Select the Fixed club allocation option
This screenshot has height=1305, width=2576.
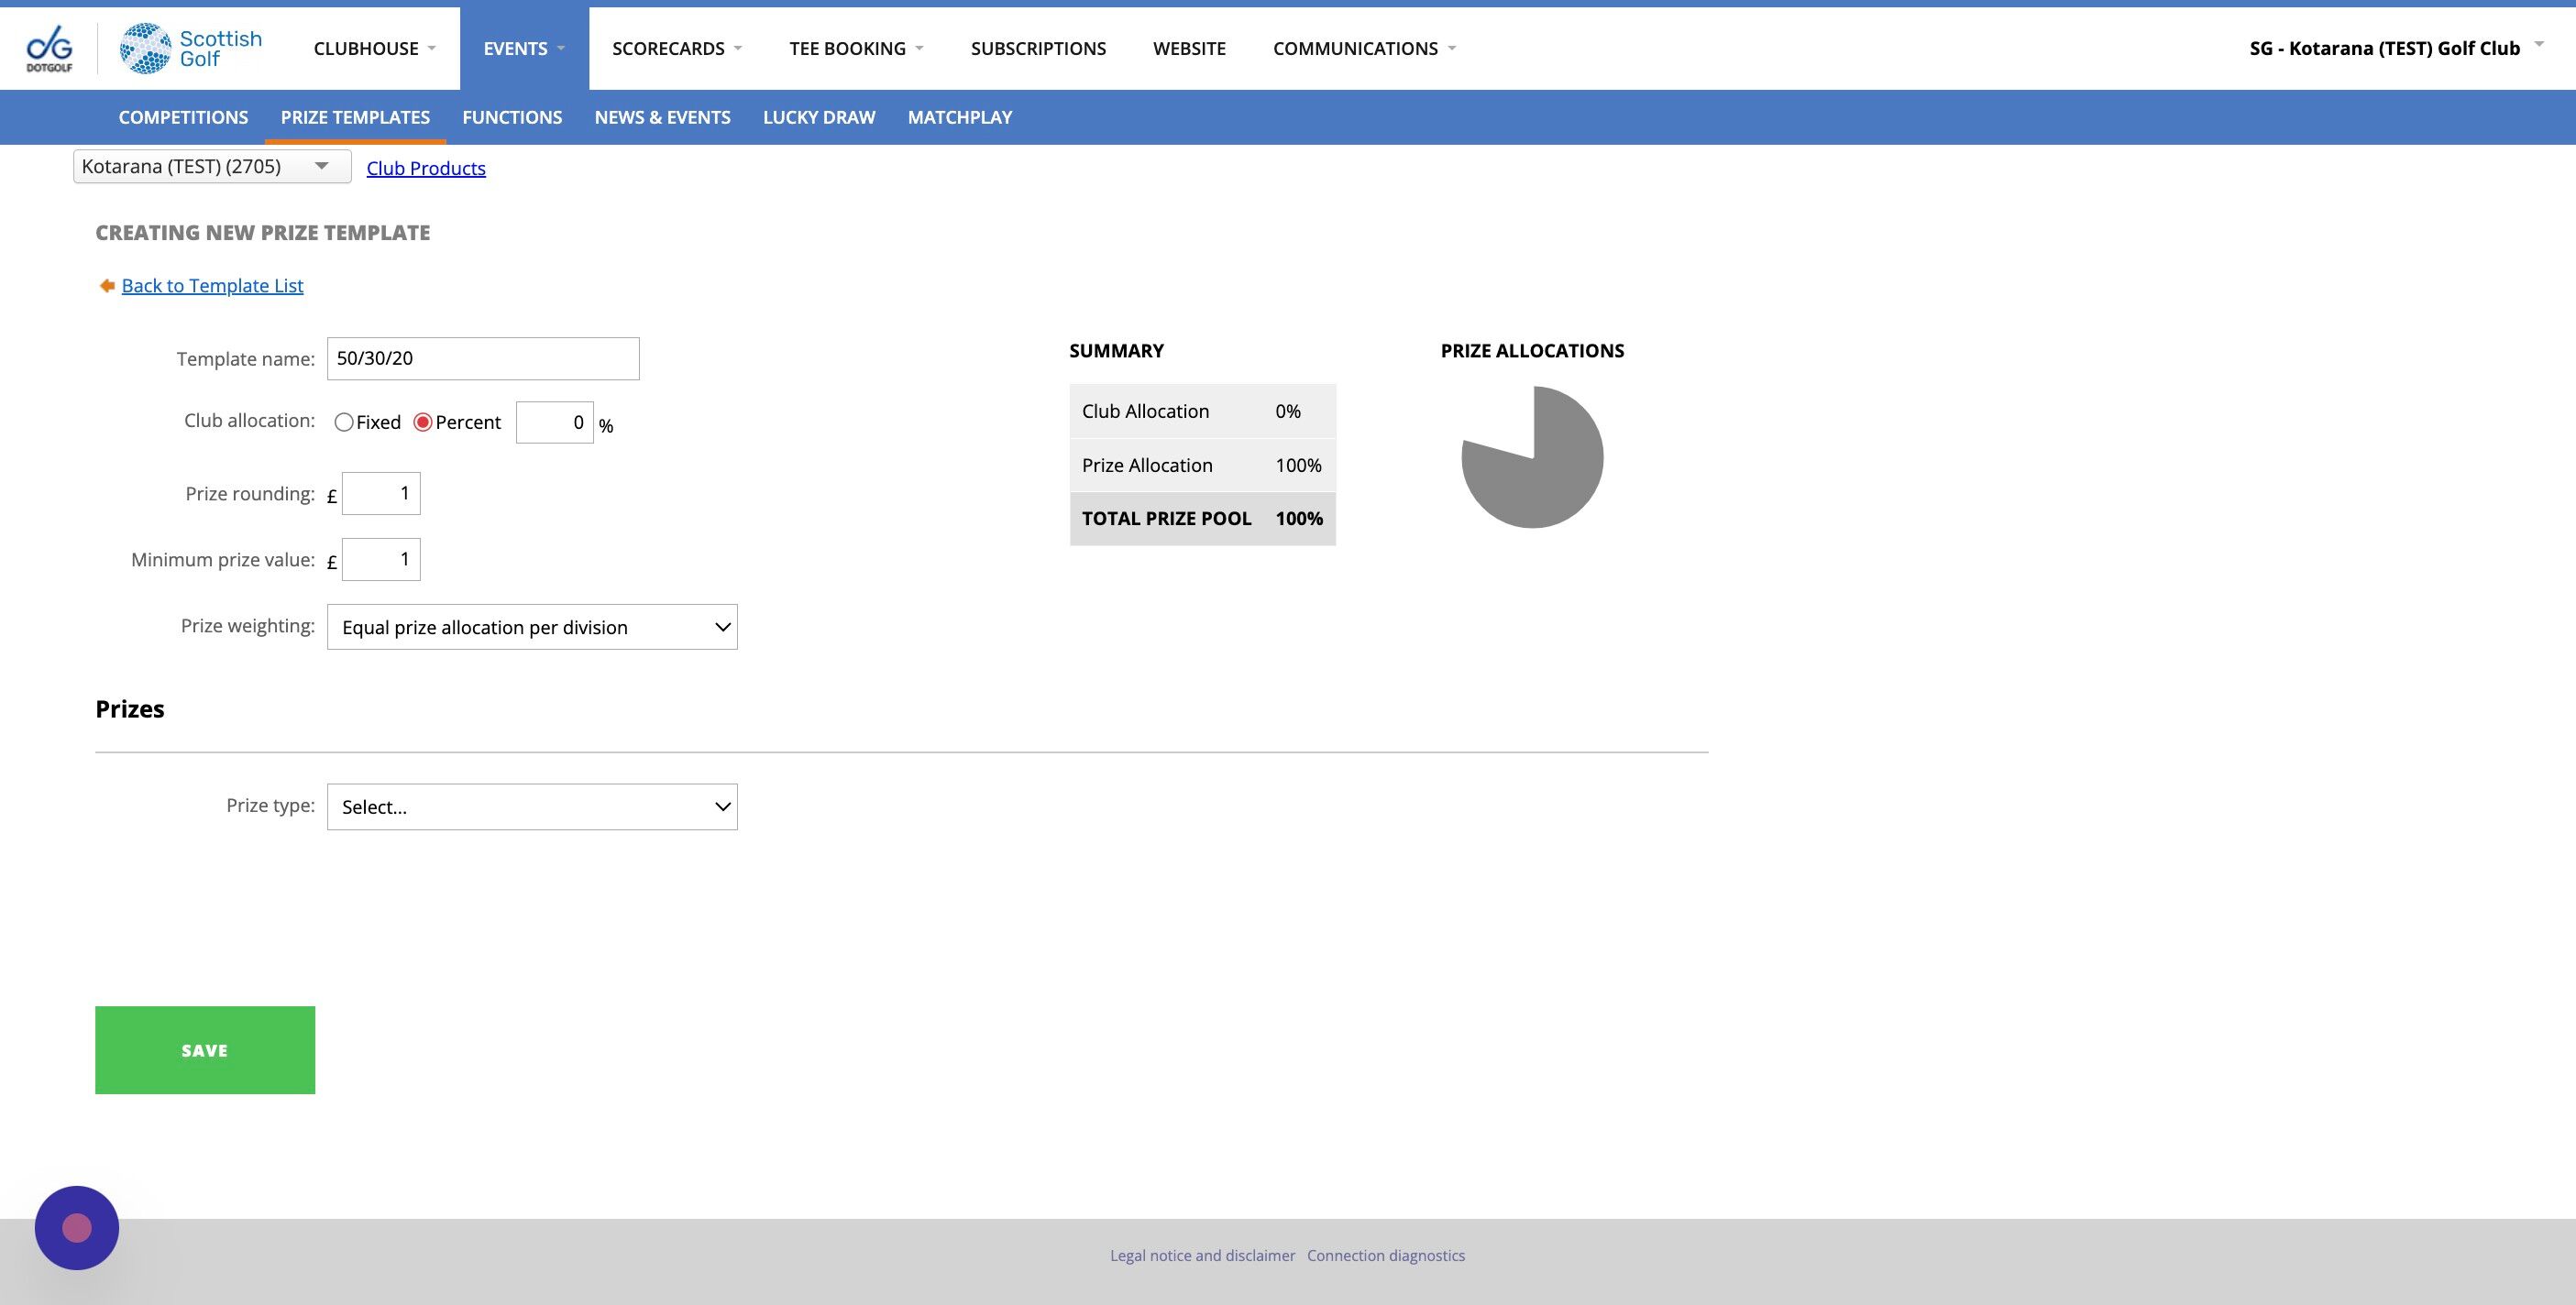pos(344,422)
